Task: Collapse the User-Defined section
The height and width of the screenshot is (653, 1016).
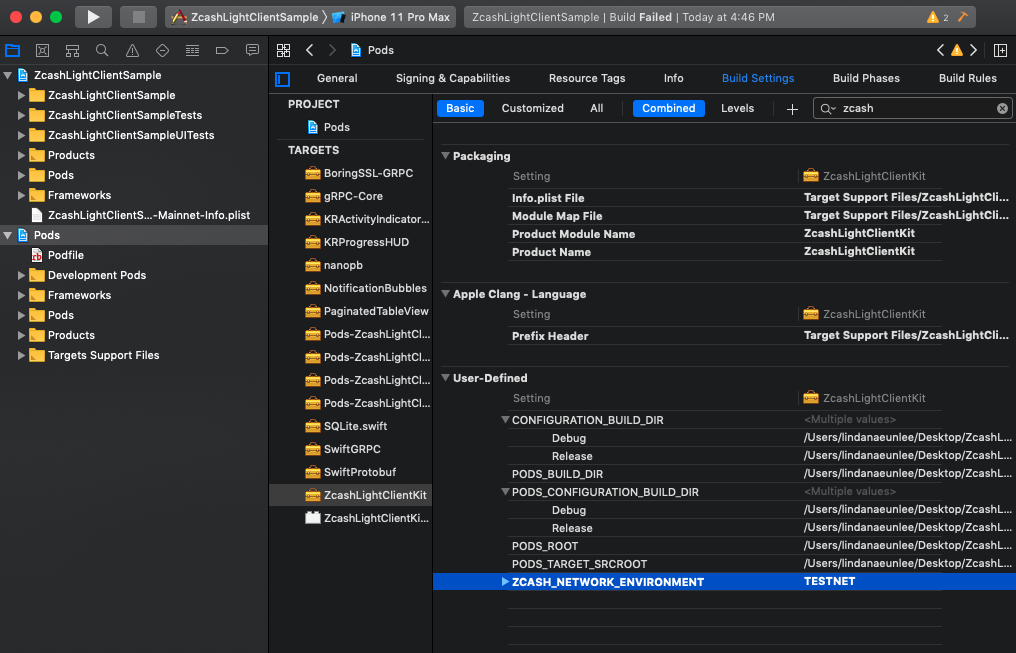Action: point(446,378)
